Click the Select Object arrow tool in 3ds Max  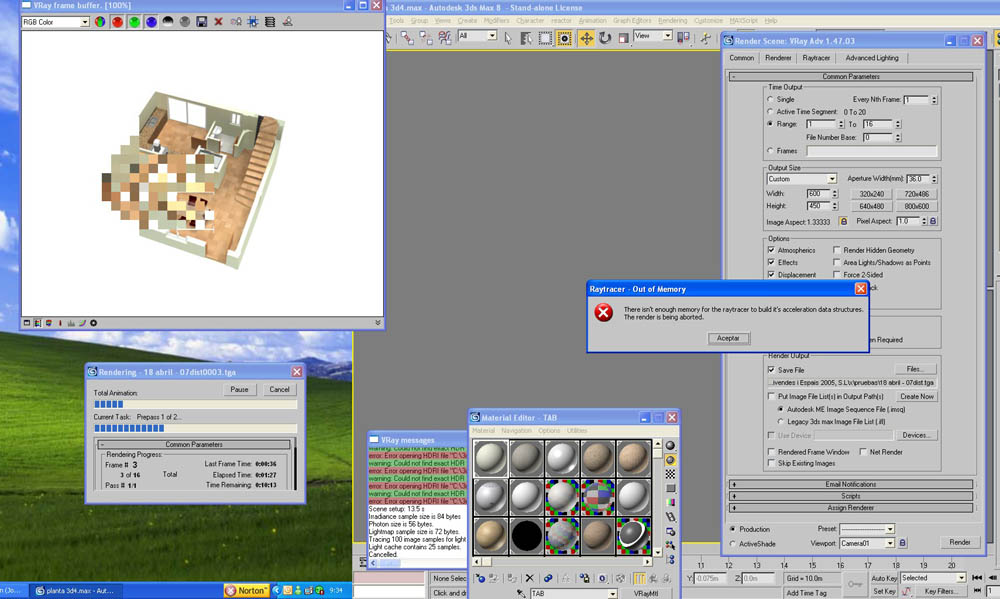coord(508,38)
